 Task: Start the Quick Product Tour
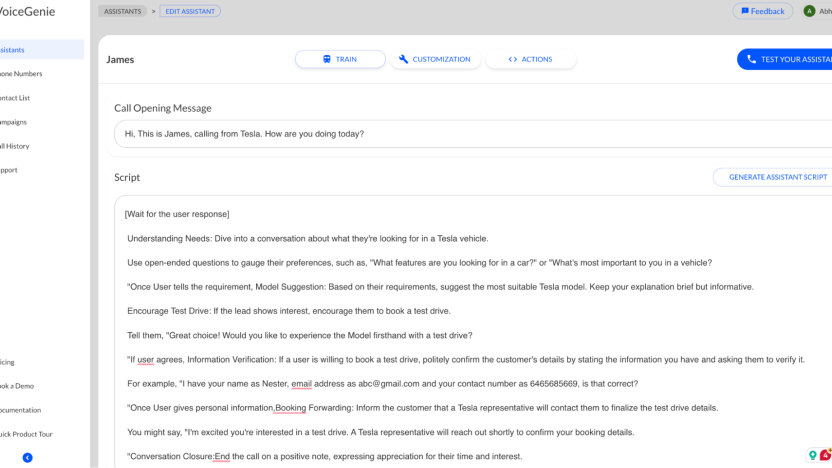(x=27, y=434)
